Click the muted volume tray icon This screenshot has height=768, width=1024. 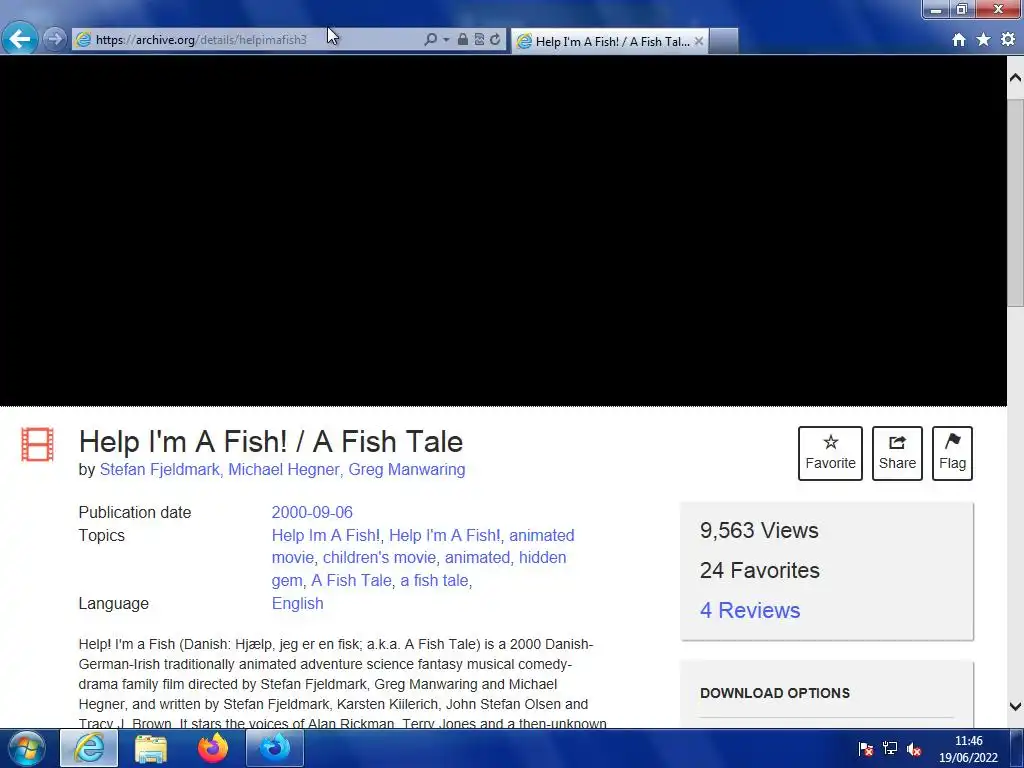[914, 749]
